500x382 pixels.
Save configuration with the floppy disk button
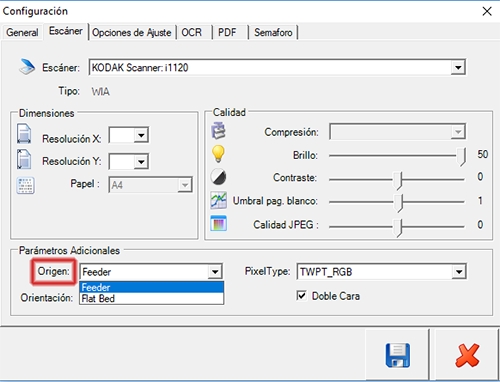[x=397, y=355]
